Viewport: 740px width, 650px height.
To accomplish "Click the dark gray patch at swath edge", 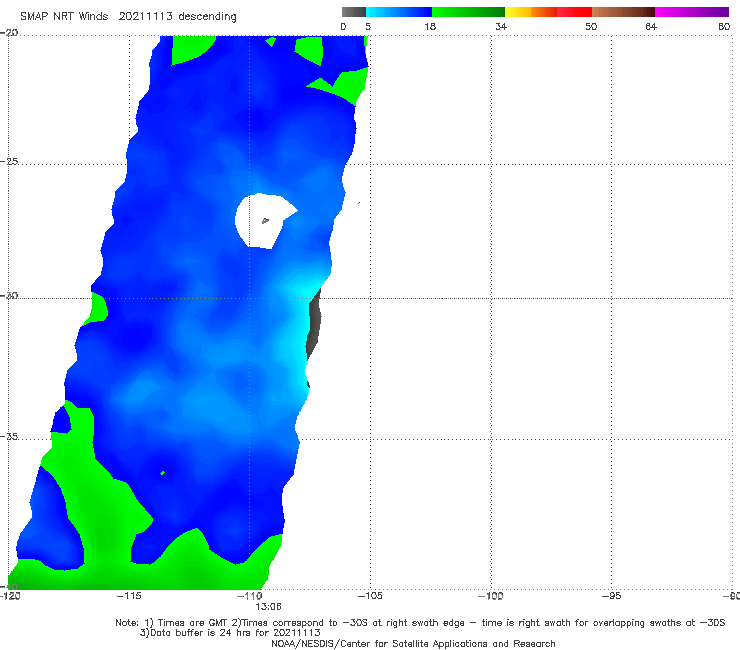I will coord(314,326).
